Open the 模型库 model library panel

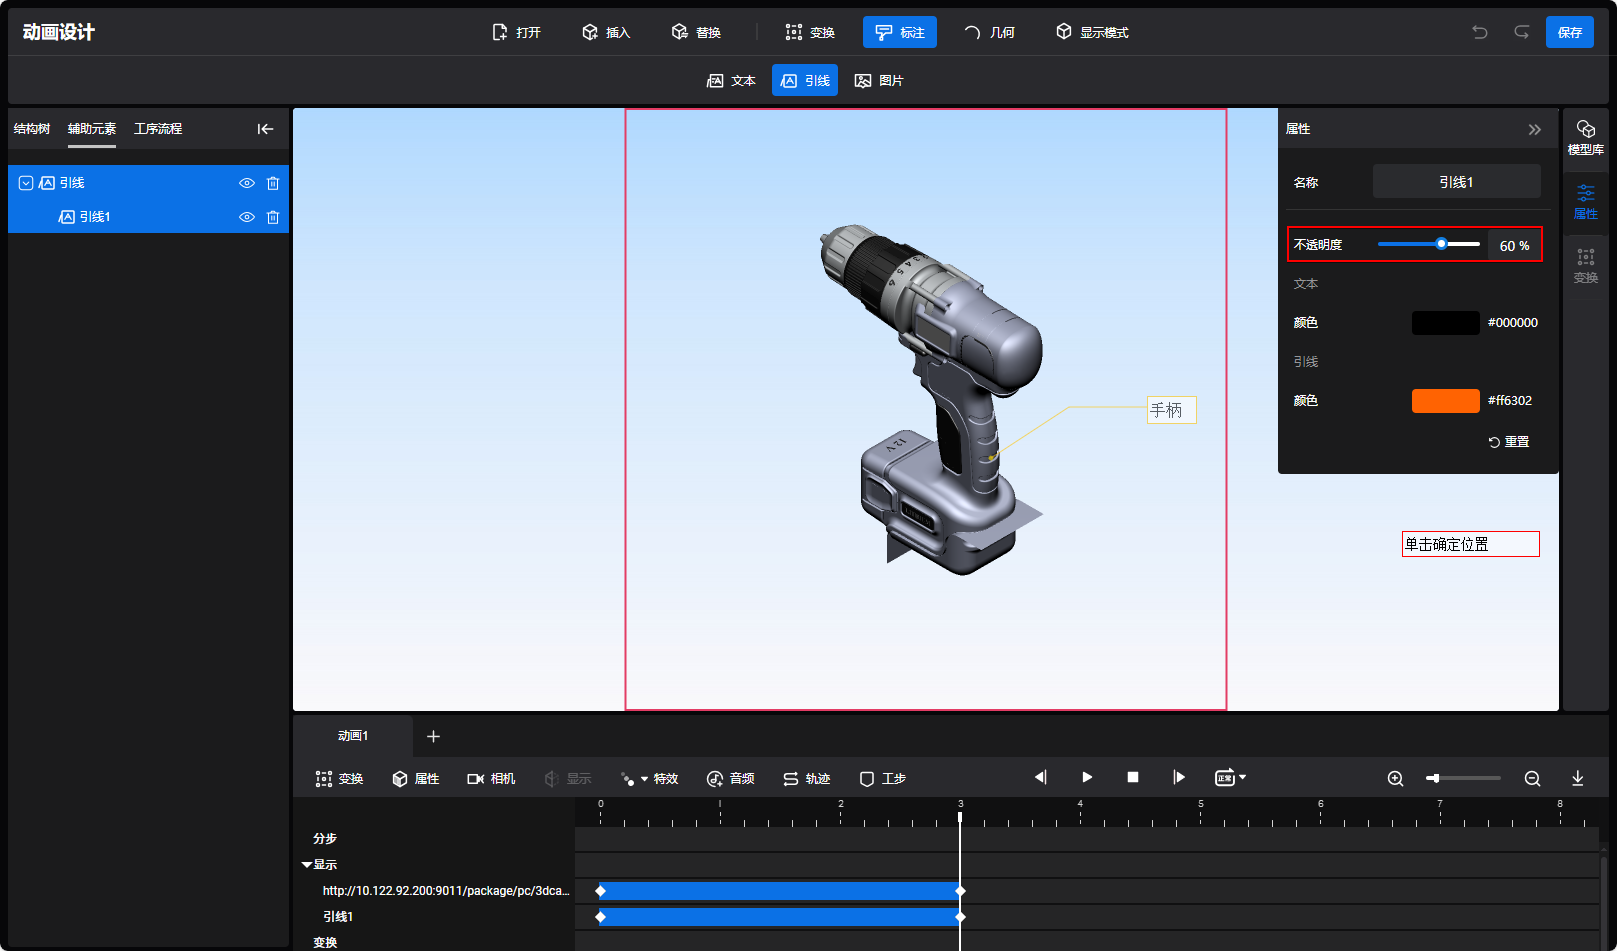[x=1585, y=137]
